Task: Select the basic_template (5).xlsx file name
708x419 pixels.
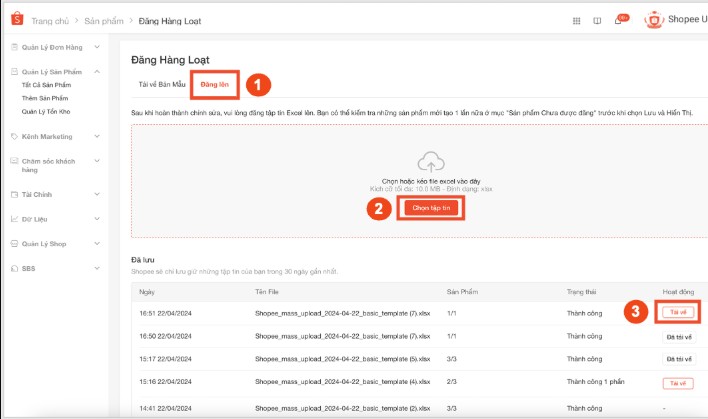Action: pos(343,359)
